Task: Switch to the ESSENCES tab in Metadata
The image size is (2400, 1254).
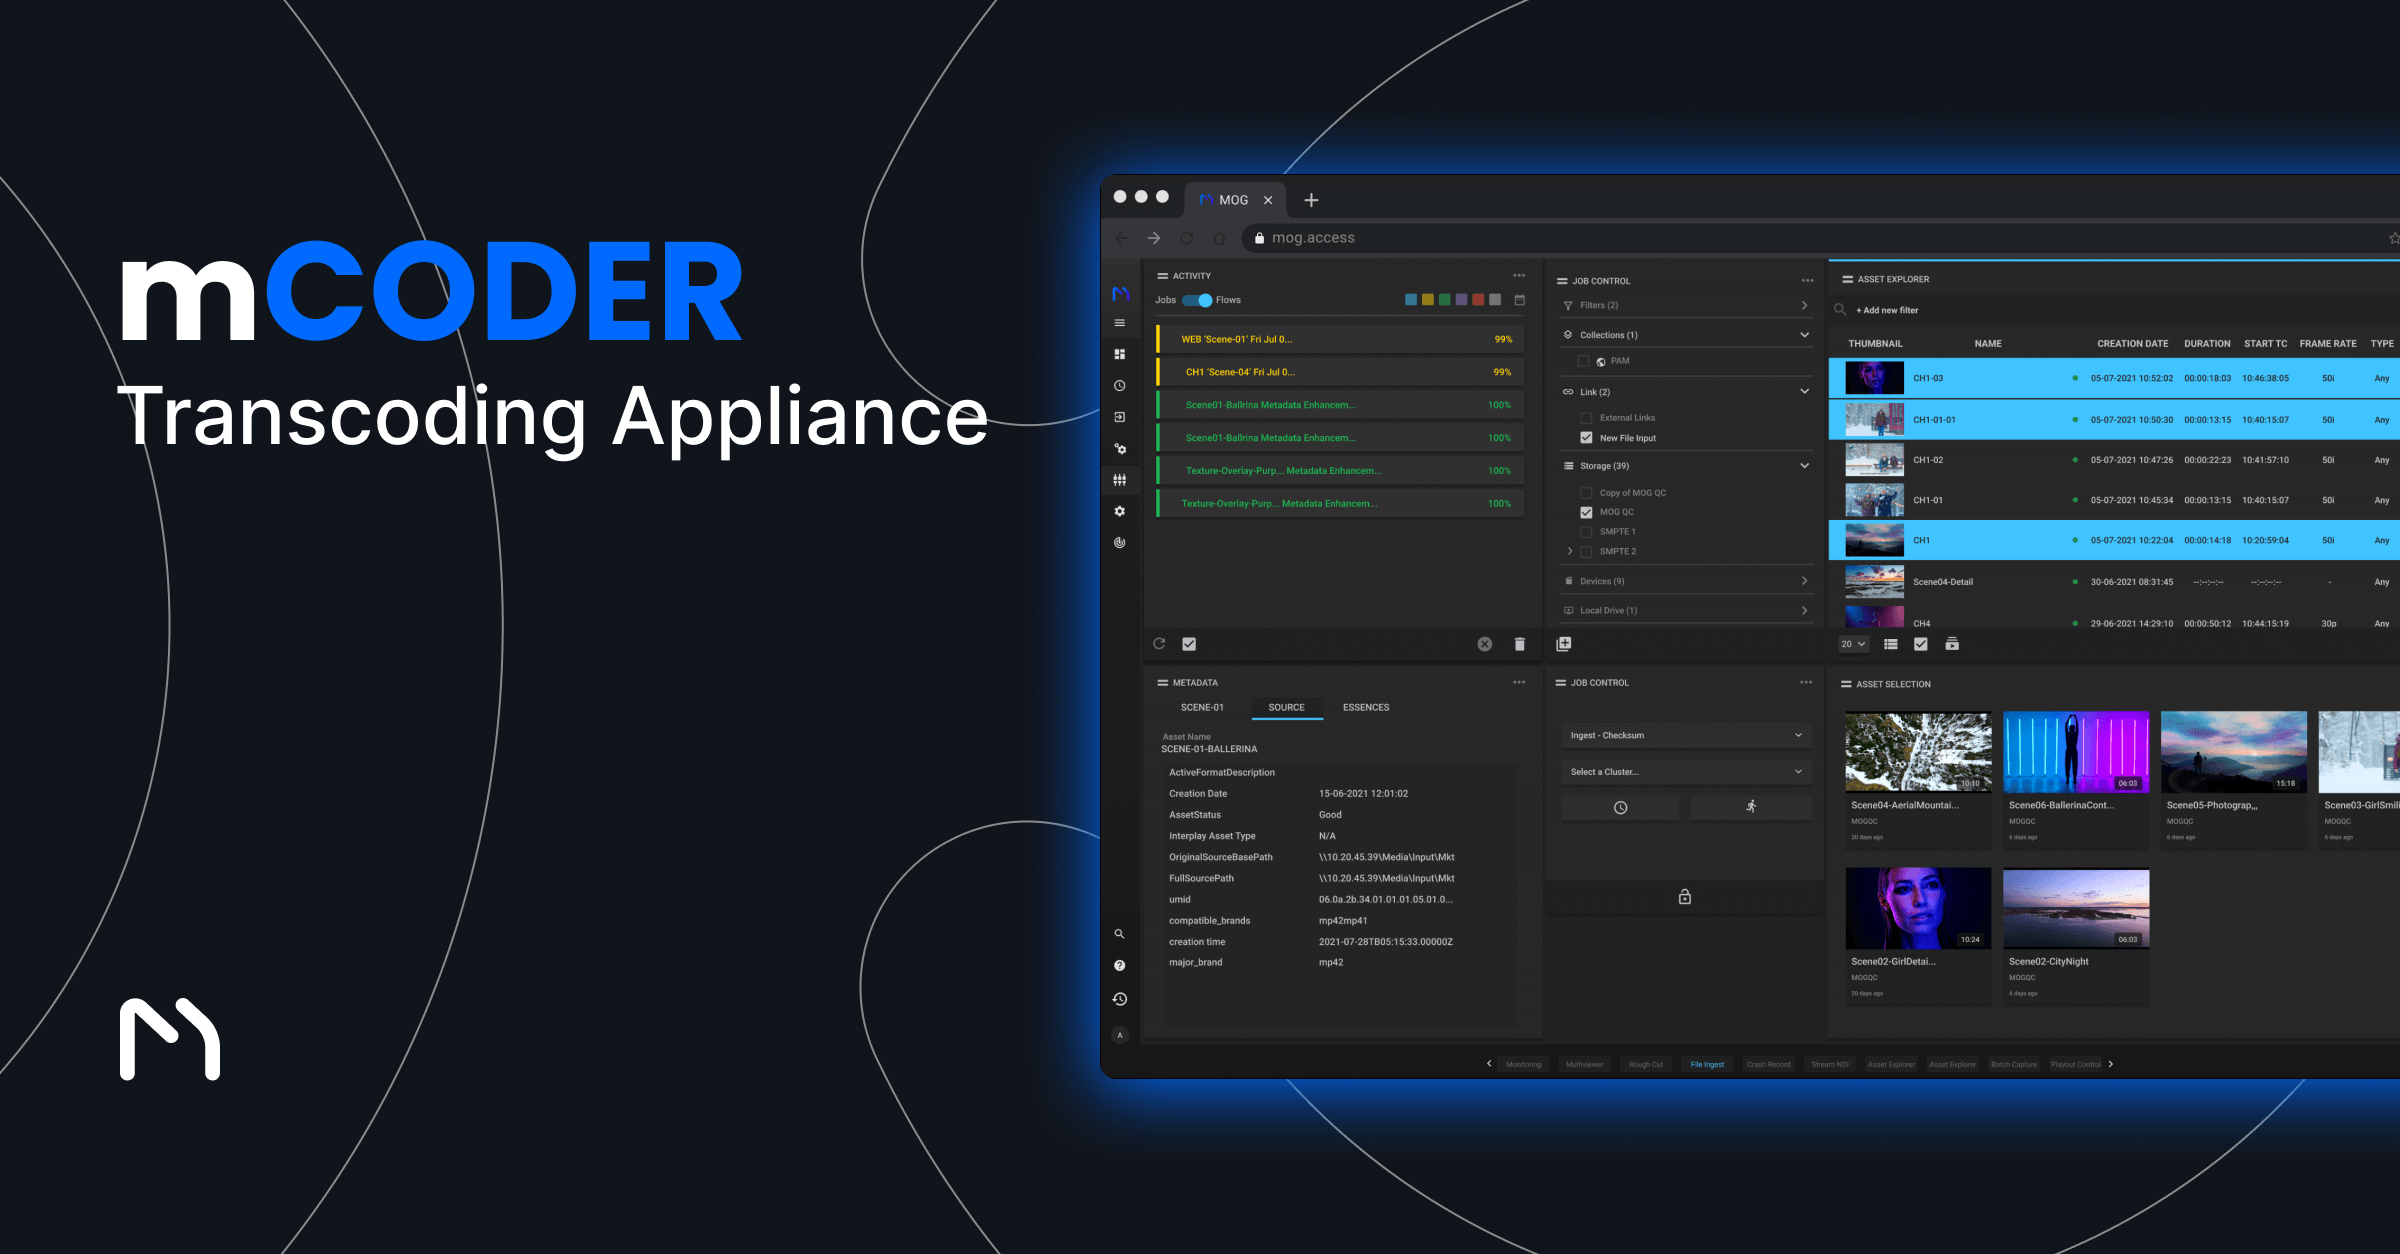Action: click(1366, 707)
